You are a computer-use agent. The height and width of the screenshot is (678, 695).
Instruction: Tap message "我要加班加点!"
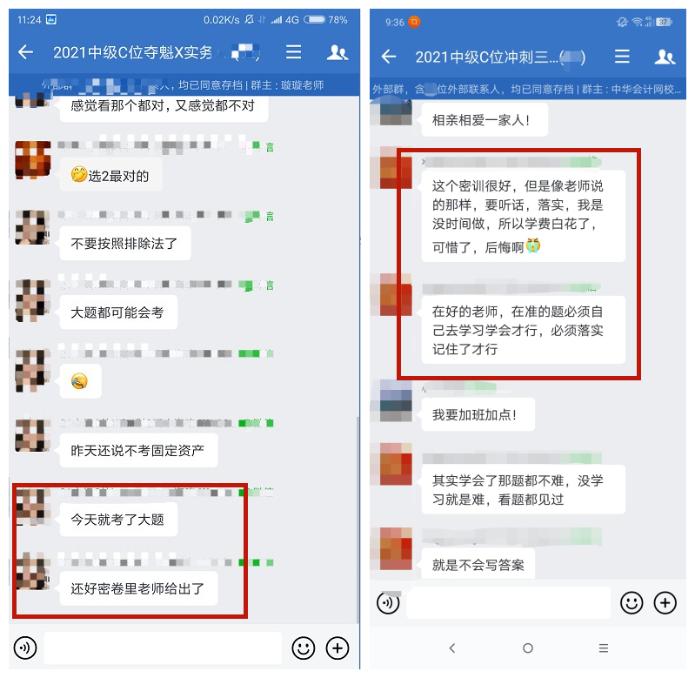[x=477, y=415]
